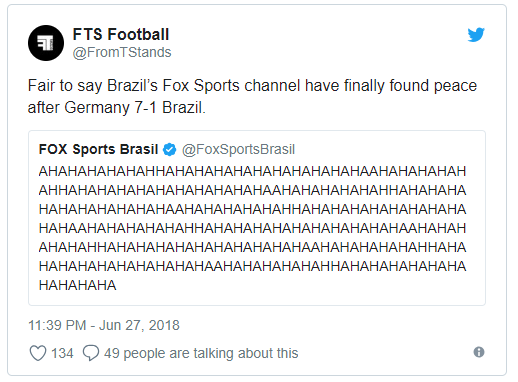Open the FOX Sports Brasil account name
The height and width of the screenshot is (382, 518).
(98, 149)
